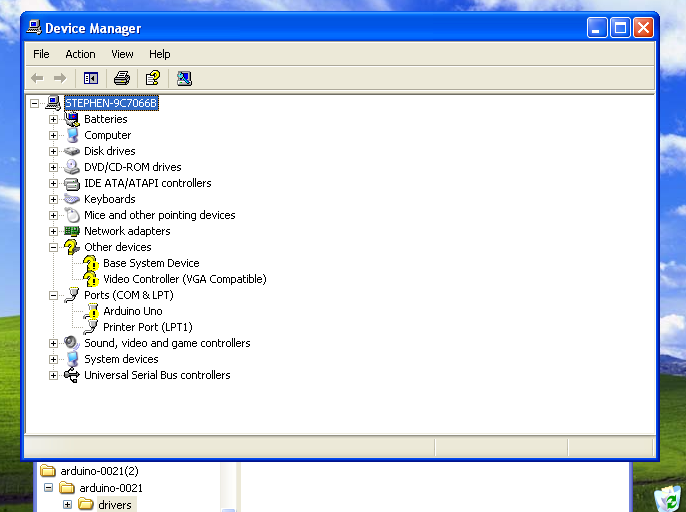Click arduino-0021 folder icon in background window
The image size is (686, 512).
click(66, 487)
